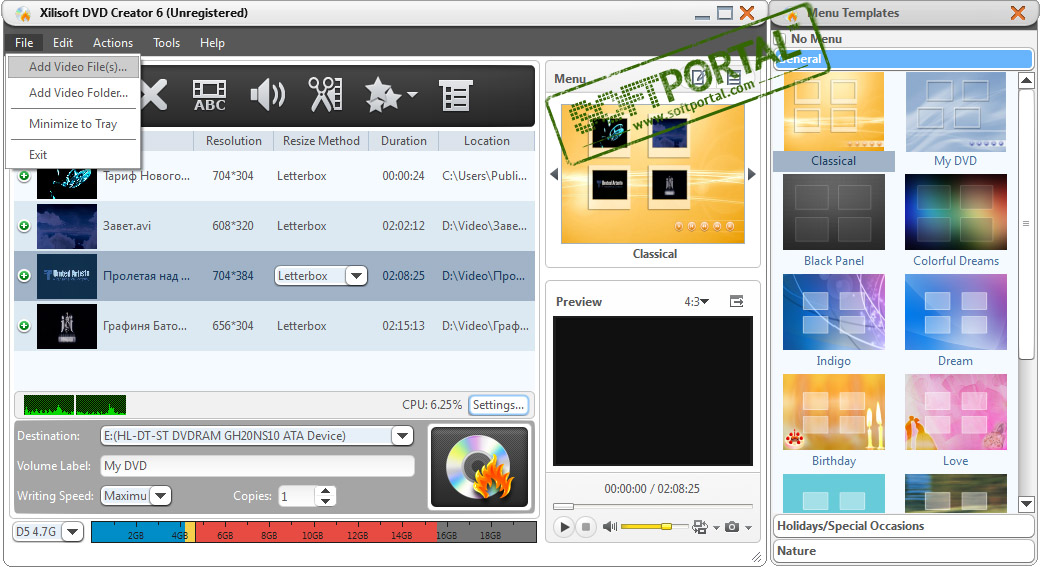
Task: Open the clip scissors tool
Action: (x=325, y=94)
